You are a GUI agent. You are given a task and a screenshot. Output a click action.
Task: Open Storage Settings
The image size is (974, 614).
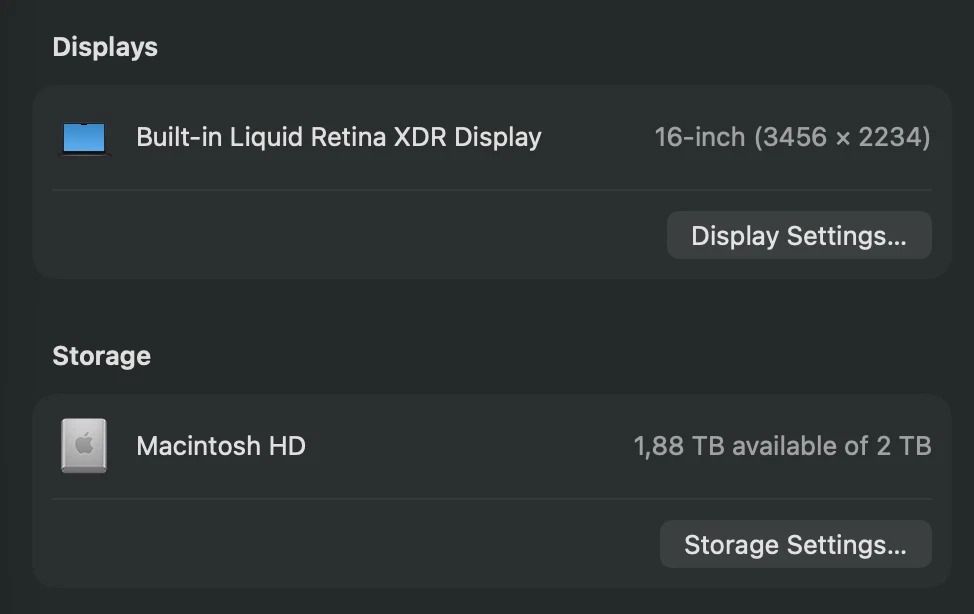[x=795, y=544]
